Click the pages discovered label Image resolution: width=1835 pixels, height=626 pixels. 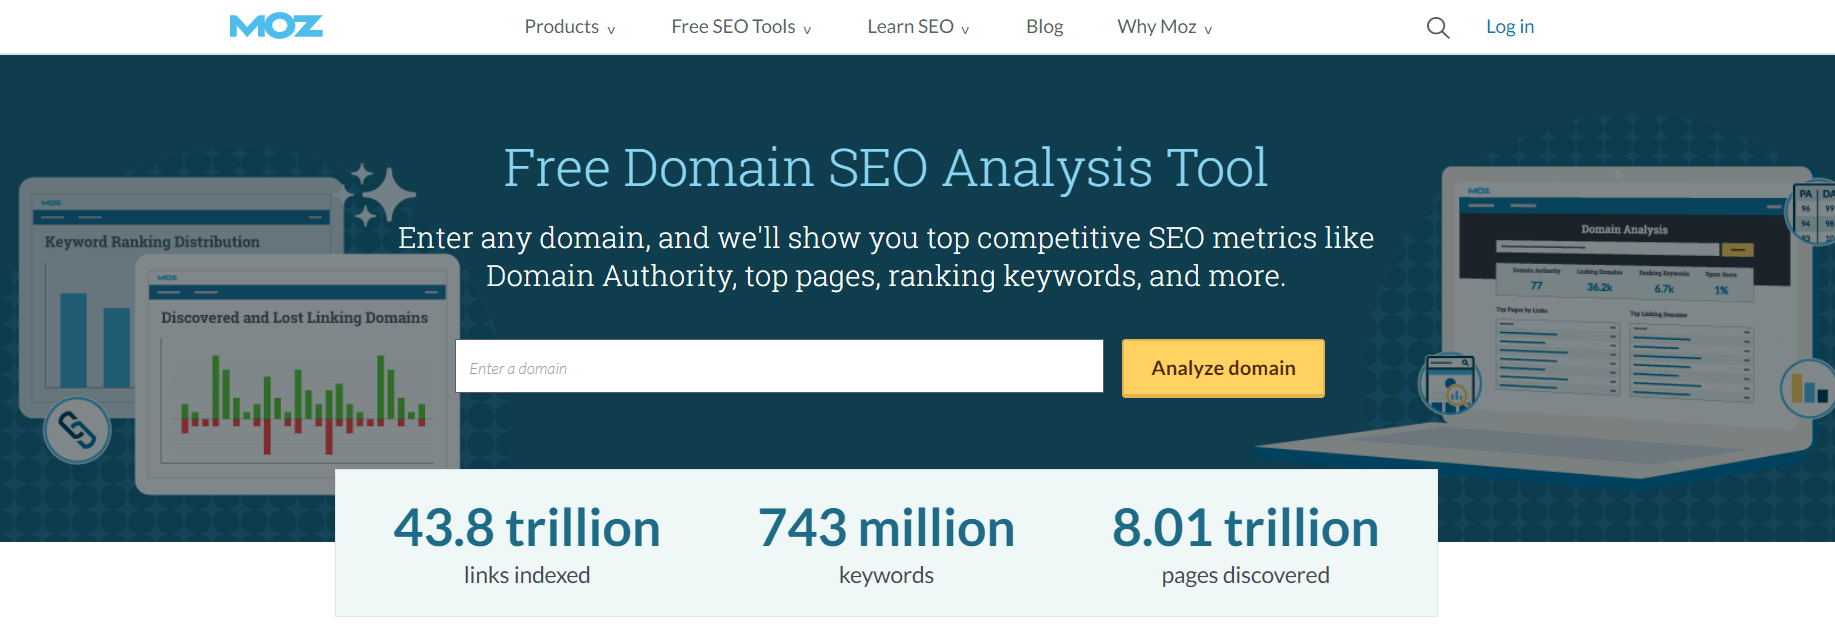click(x=1245, y=575)
